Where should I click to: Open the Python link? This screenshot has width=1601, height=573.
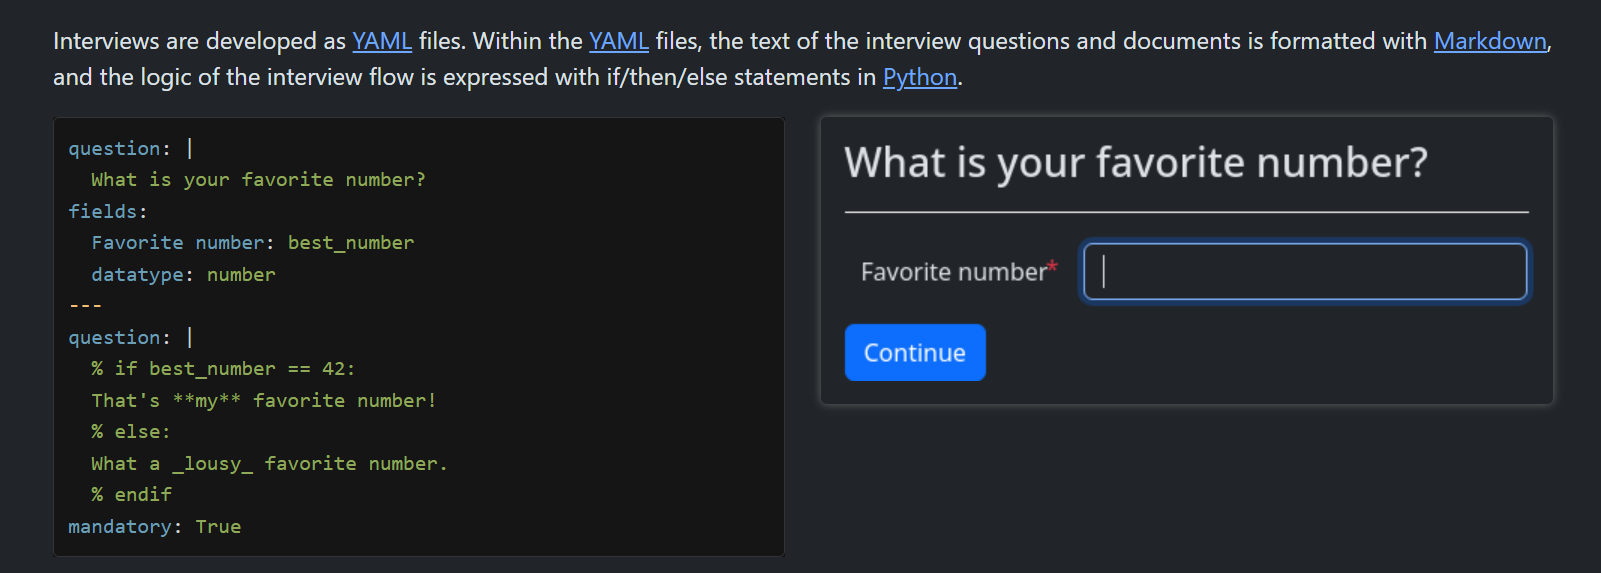pos(919,77)
